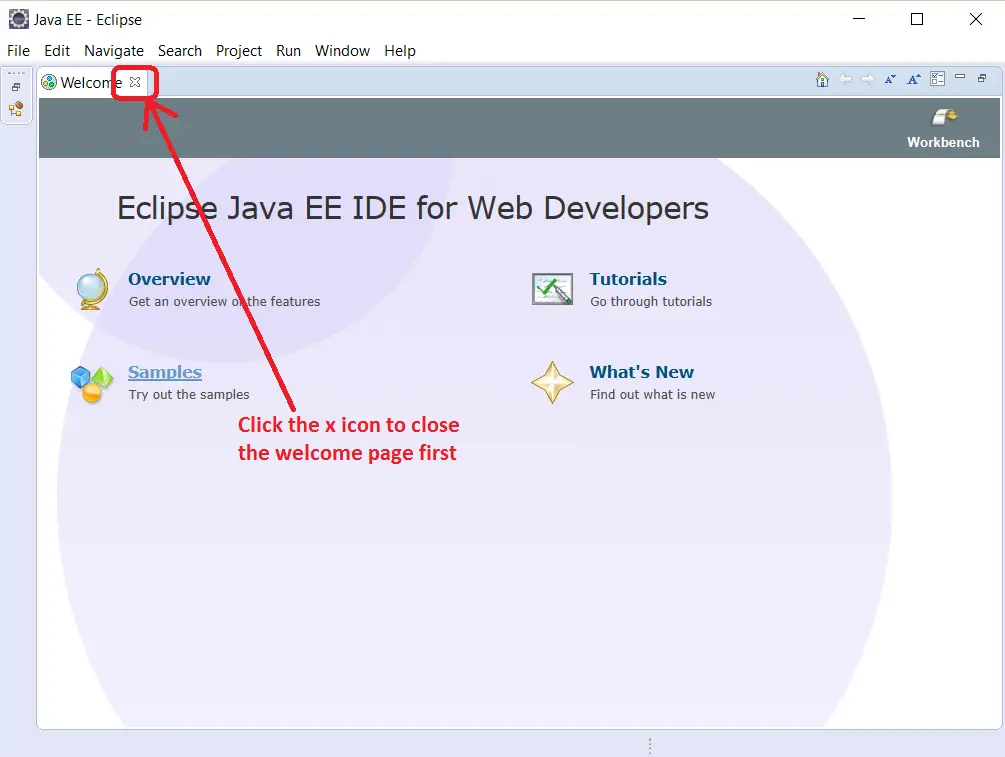The height and width of the screenshot is (757, 1005).
Task: Click the Workbench label
Action: coord(943,142)
